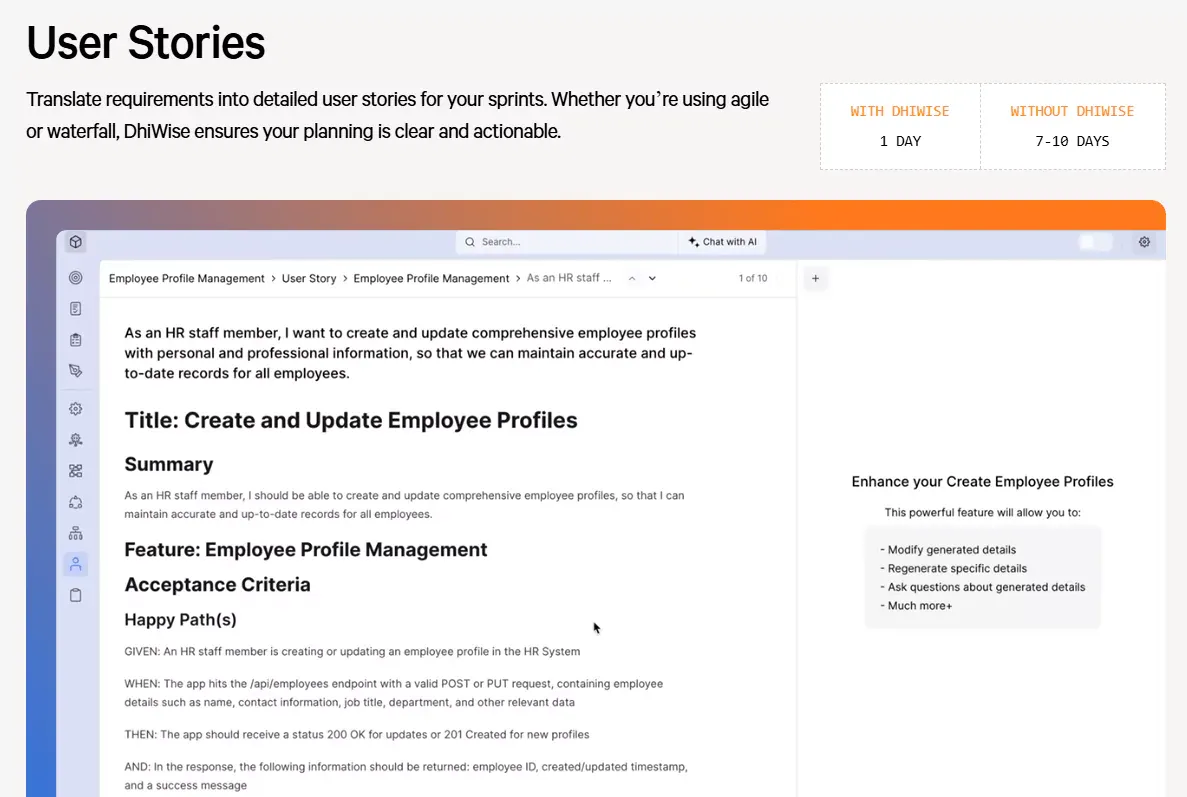1187x797 pixels.
Task: Click the Acceptance Criteria heading
Action: [x=217, y=584]
